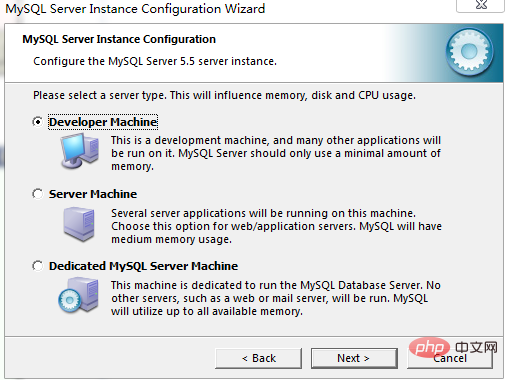Select the Server Machine radio button
This screenshot has height=380, width=508.
tap(38, 194)
